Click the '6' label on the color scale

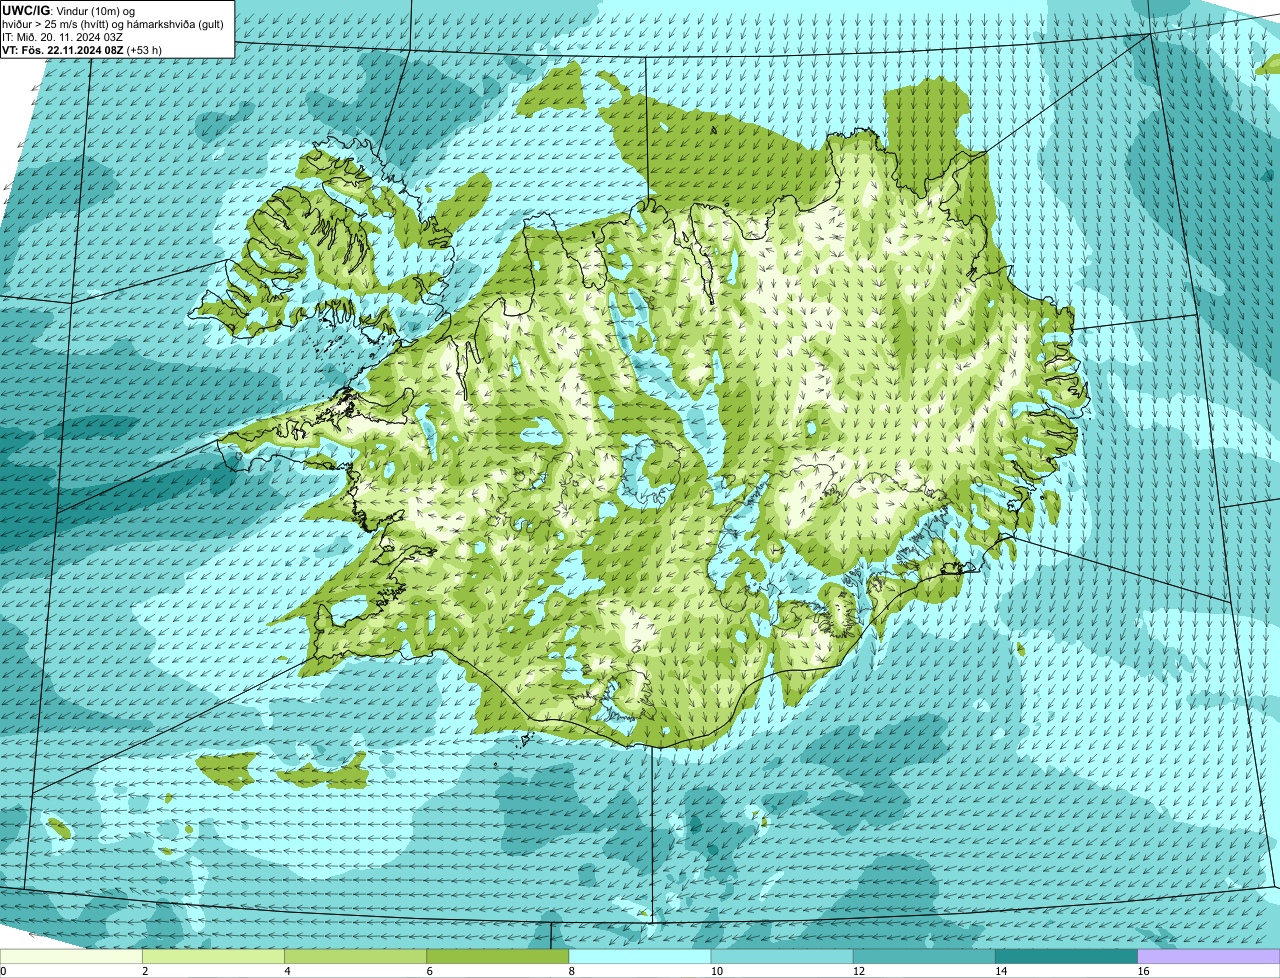(x=429, y=971)
